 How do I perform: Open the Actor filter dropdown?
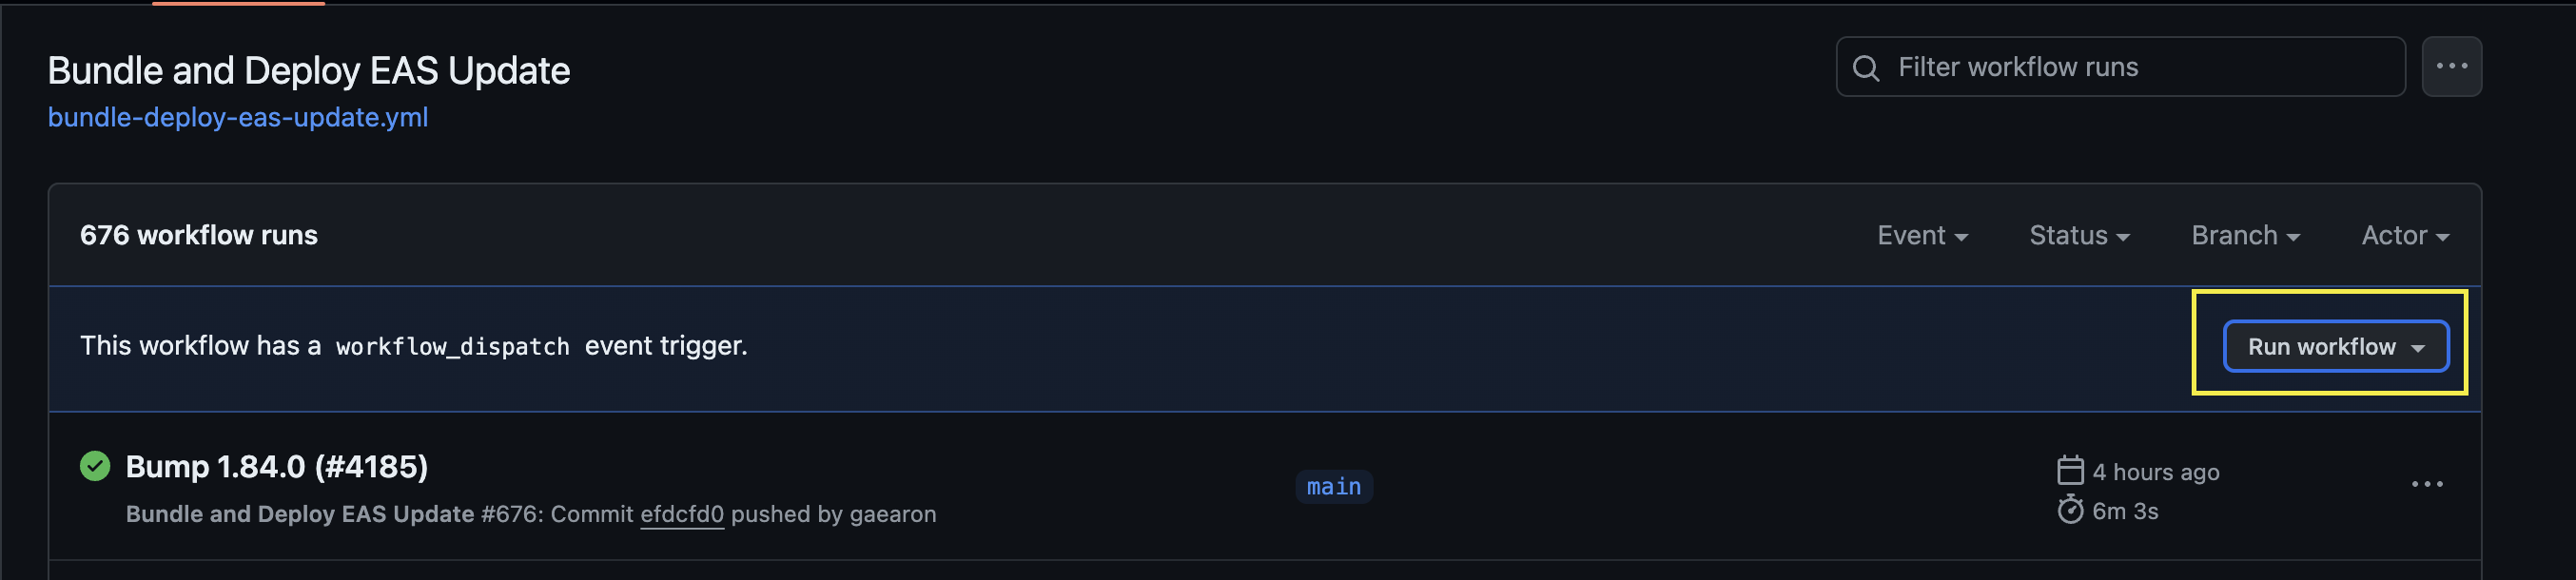[x=2403, y=235]
